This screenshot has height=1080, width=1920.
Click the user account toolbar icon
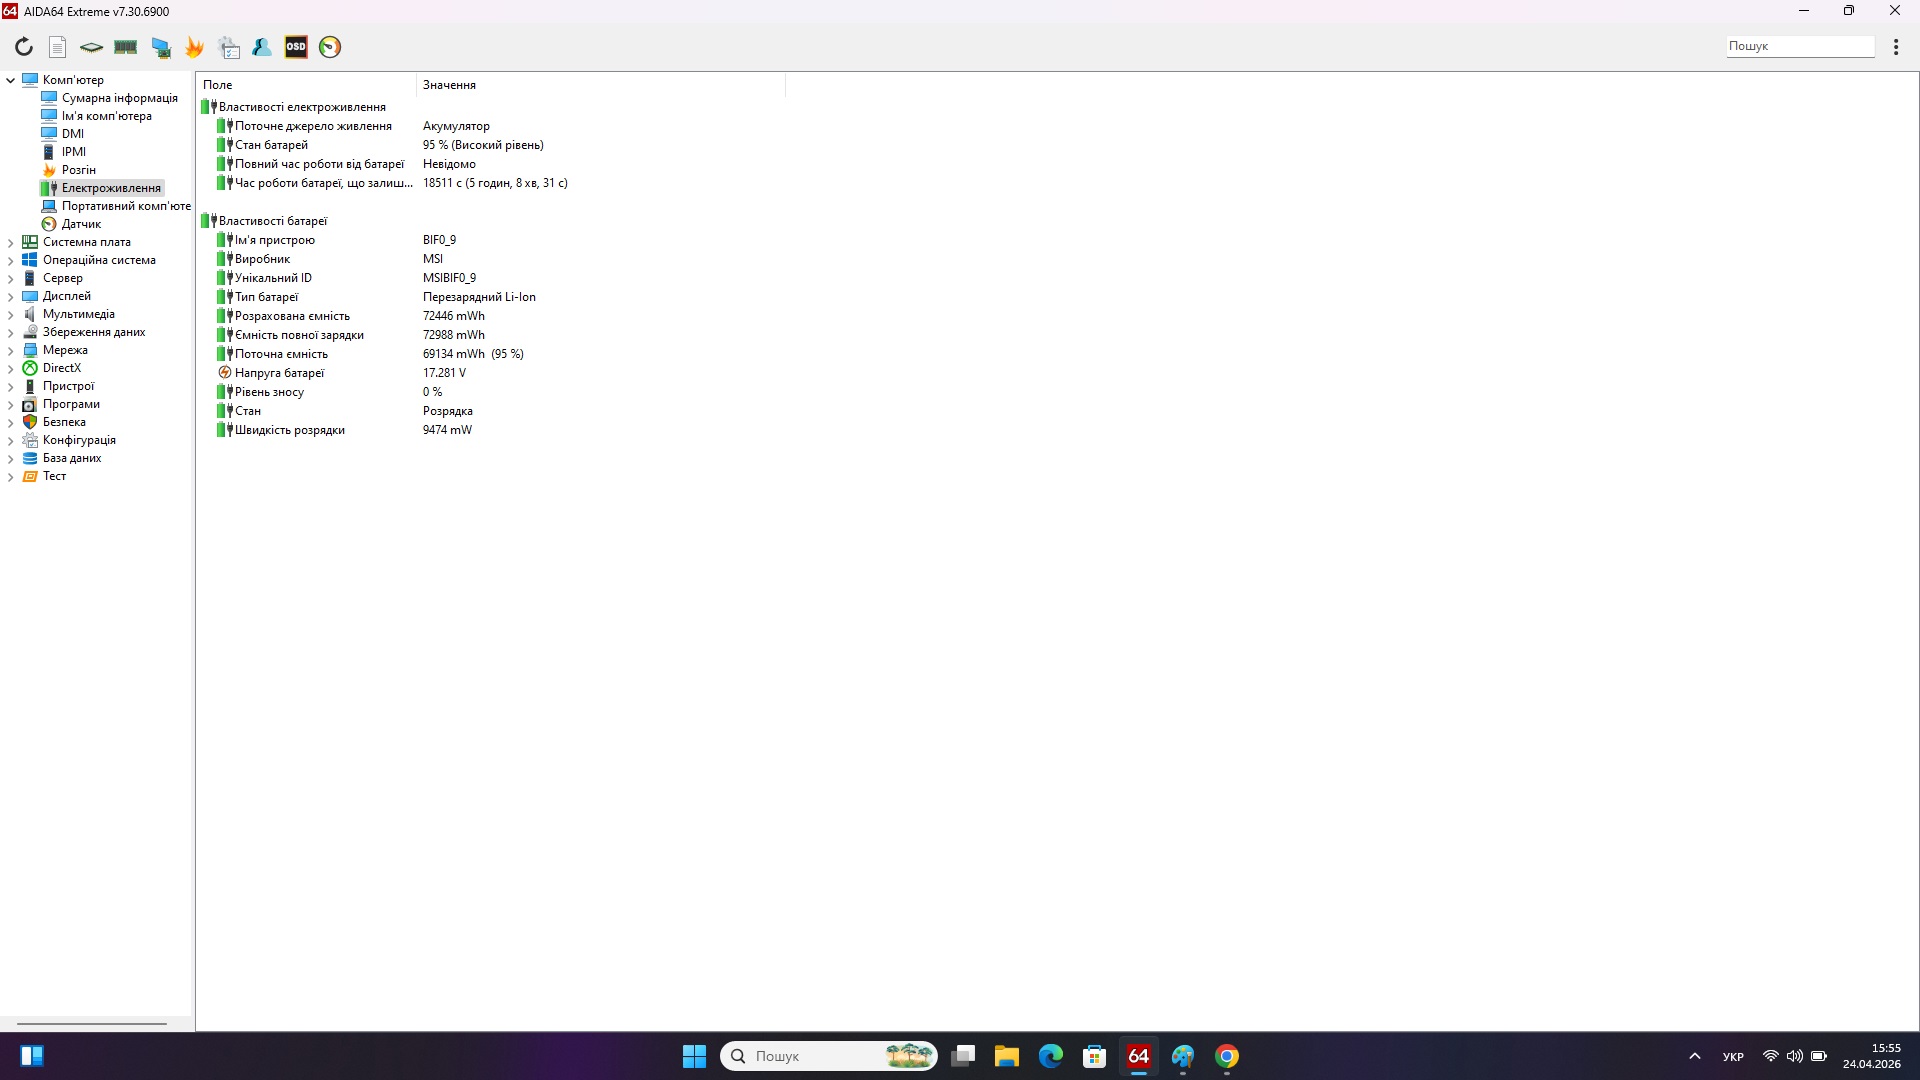tap(261, 46)
